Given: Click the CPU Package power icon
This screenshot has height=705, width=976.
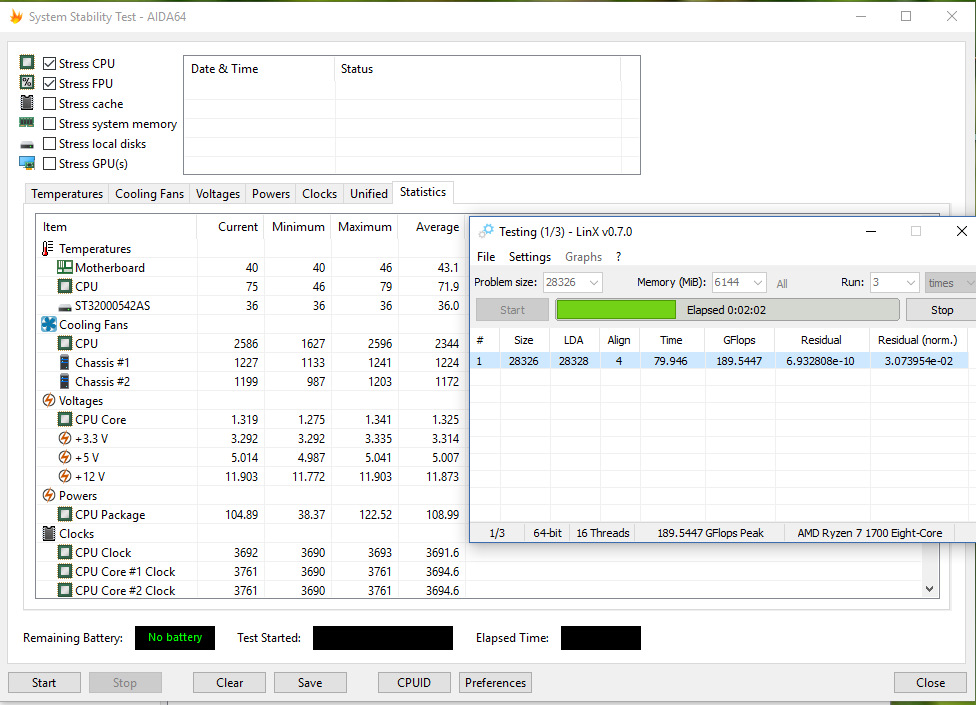Looking at the screenshot, I should (x=65, y=515).
